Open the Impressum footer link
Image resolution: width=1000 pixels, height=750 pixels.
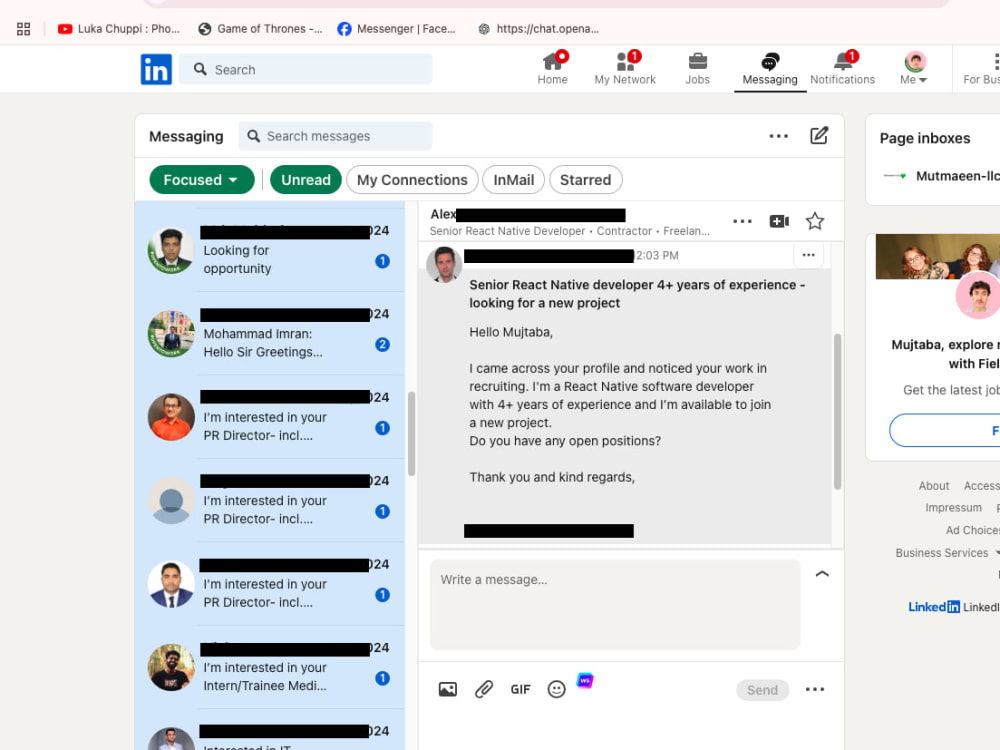point(953,508)
